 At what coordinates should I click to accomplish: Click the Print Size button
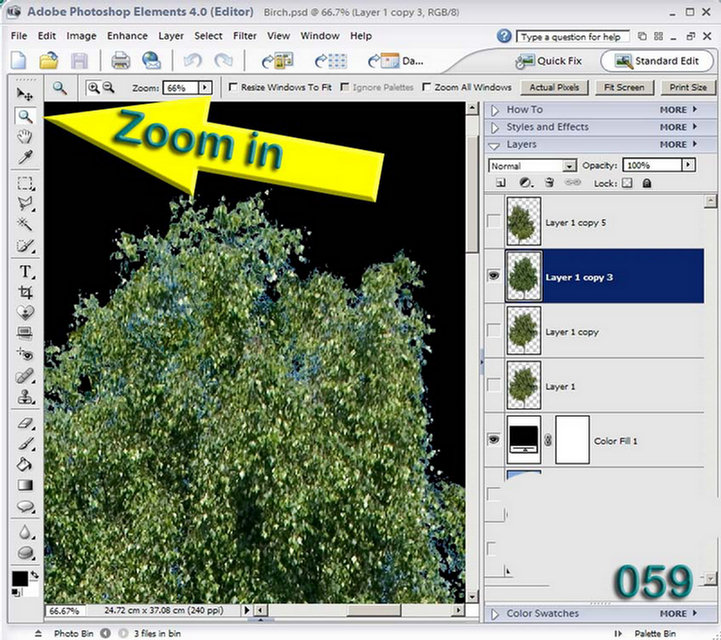click(688, 87)
